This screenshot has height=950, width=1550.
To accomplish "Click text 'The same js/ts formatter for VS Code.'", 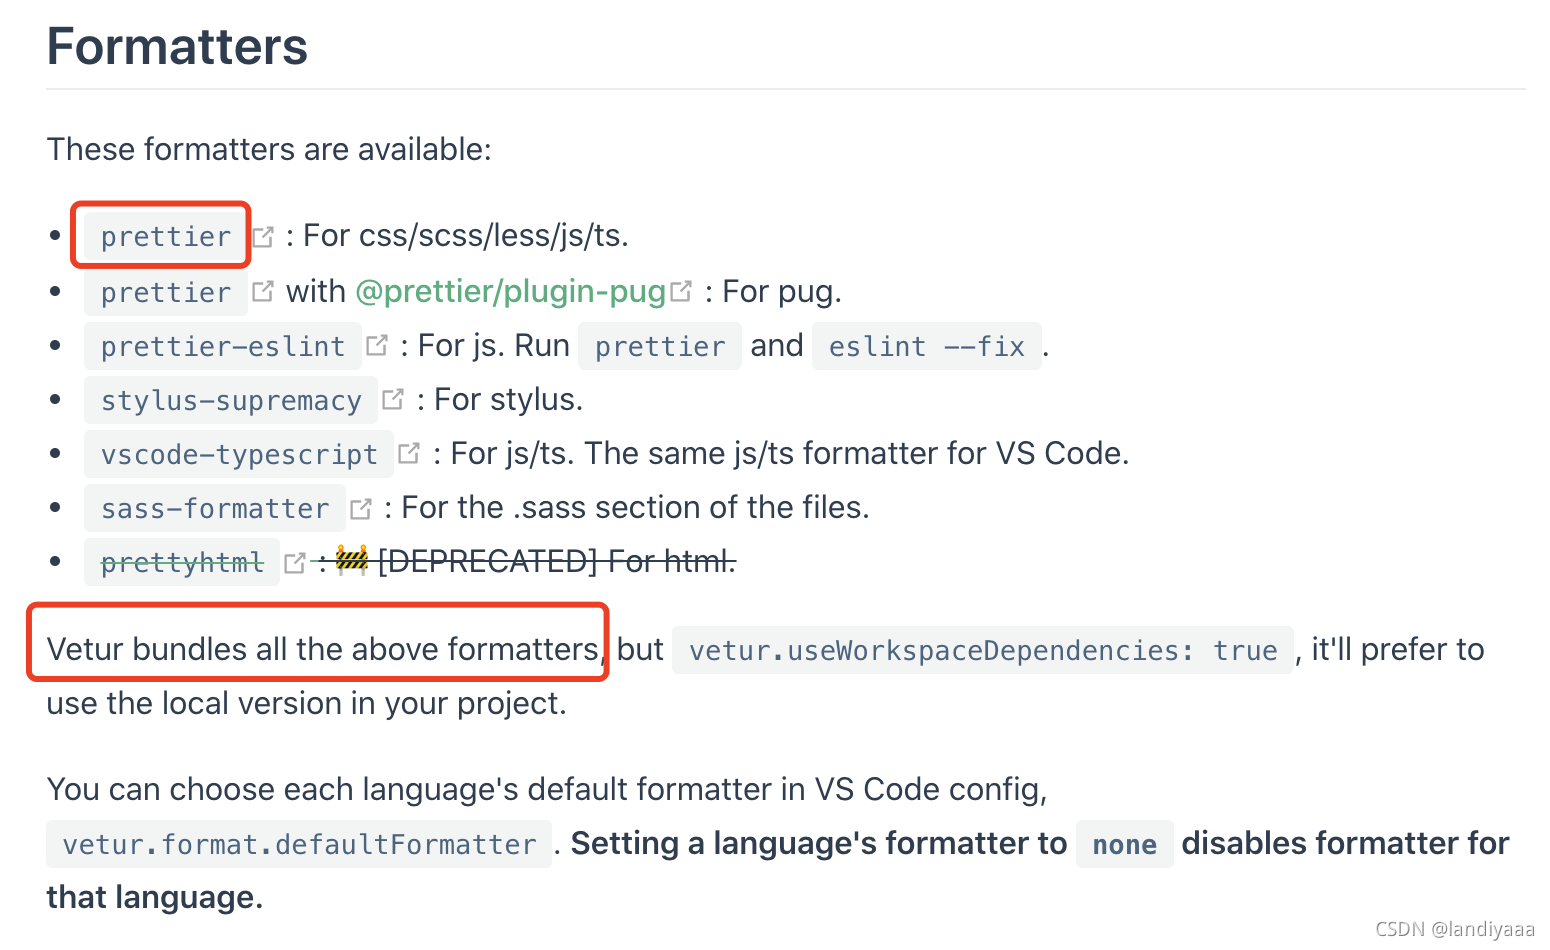I will click(x=857, y=453).
